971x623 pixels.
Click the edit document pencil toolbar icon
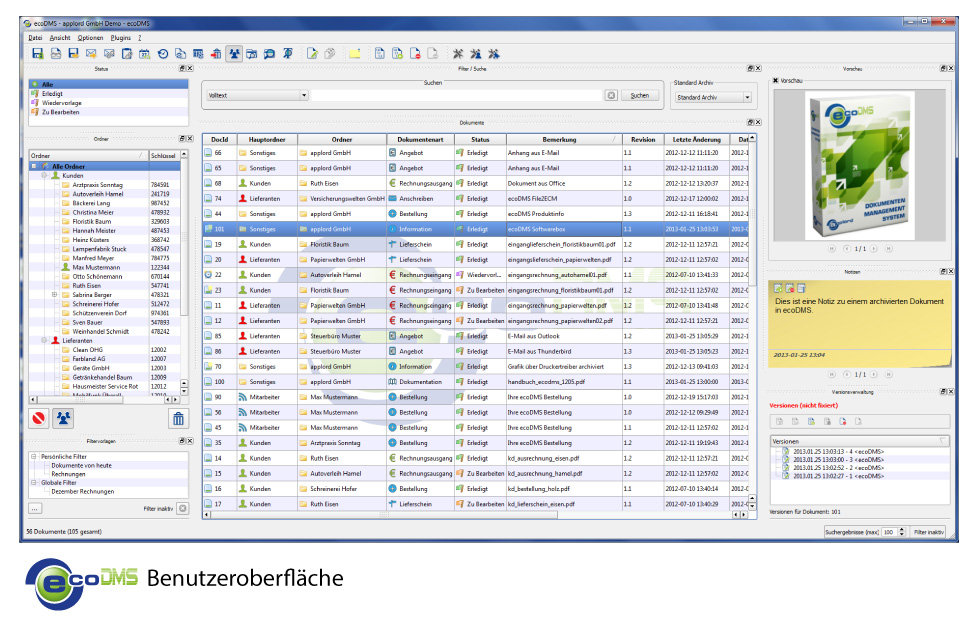(x=312, y=54)
